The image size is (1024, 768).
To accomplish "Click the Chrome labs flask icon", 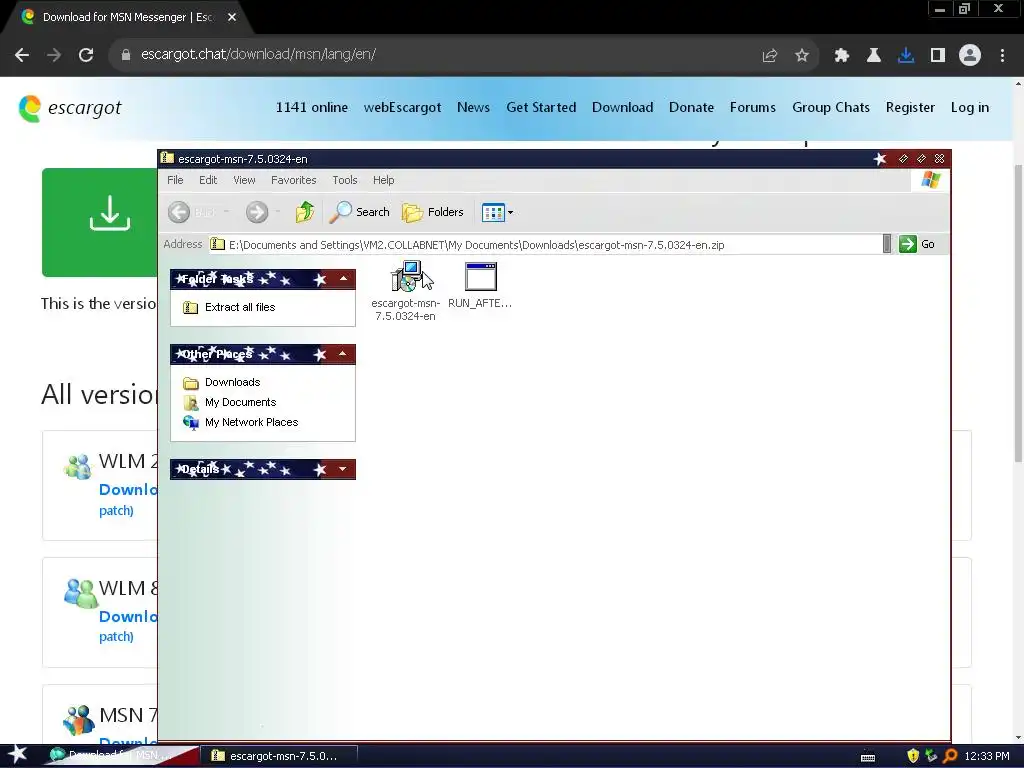I will click(x=873, y=56).
